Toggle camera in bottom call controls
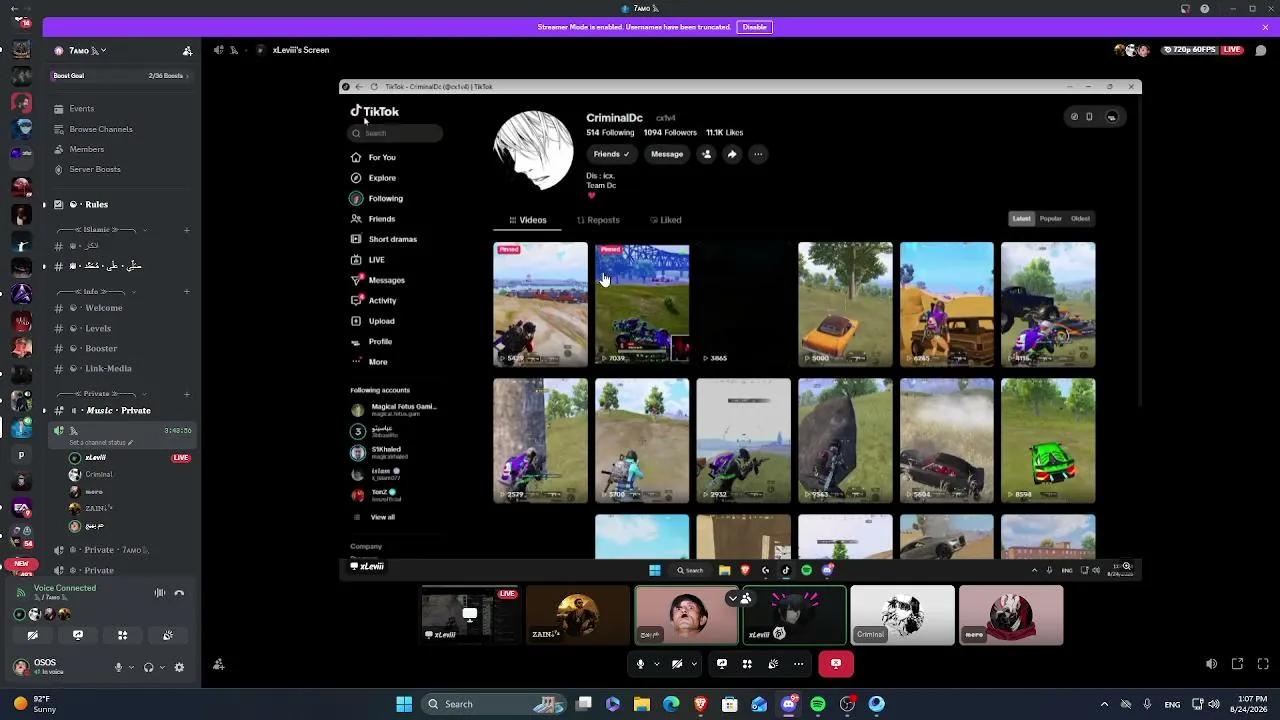The image size is (1280, 720). [x=677, y=663]
